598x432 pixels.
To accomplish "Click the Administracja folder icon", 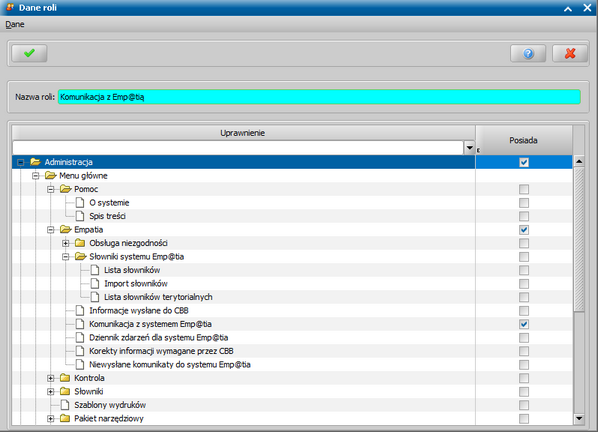I will point(35,162).
